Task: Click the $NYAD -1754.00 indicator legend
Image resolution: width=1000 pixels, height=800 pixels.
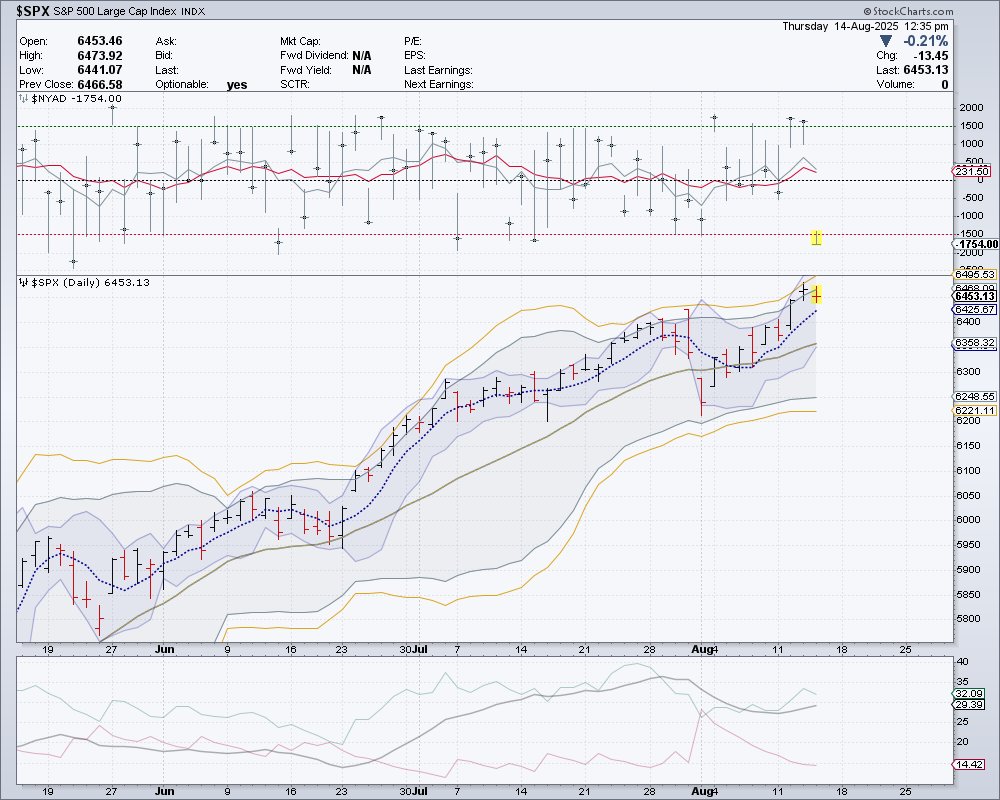Action: [x=76, y=98]
